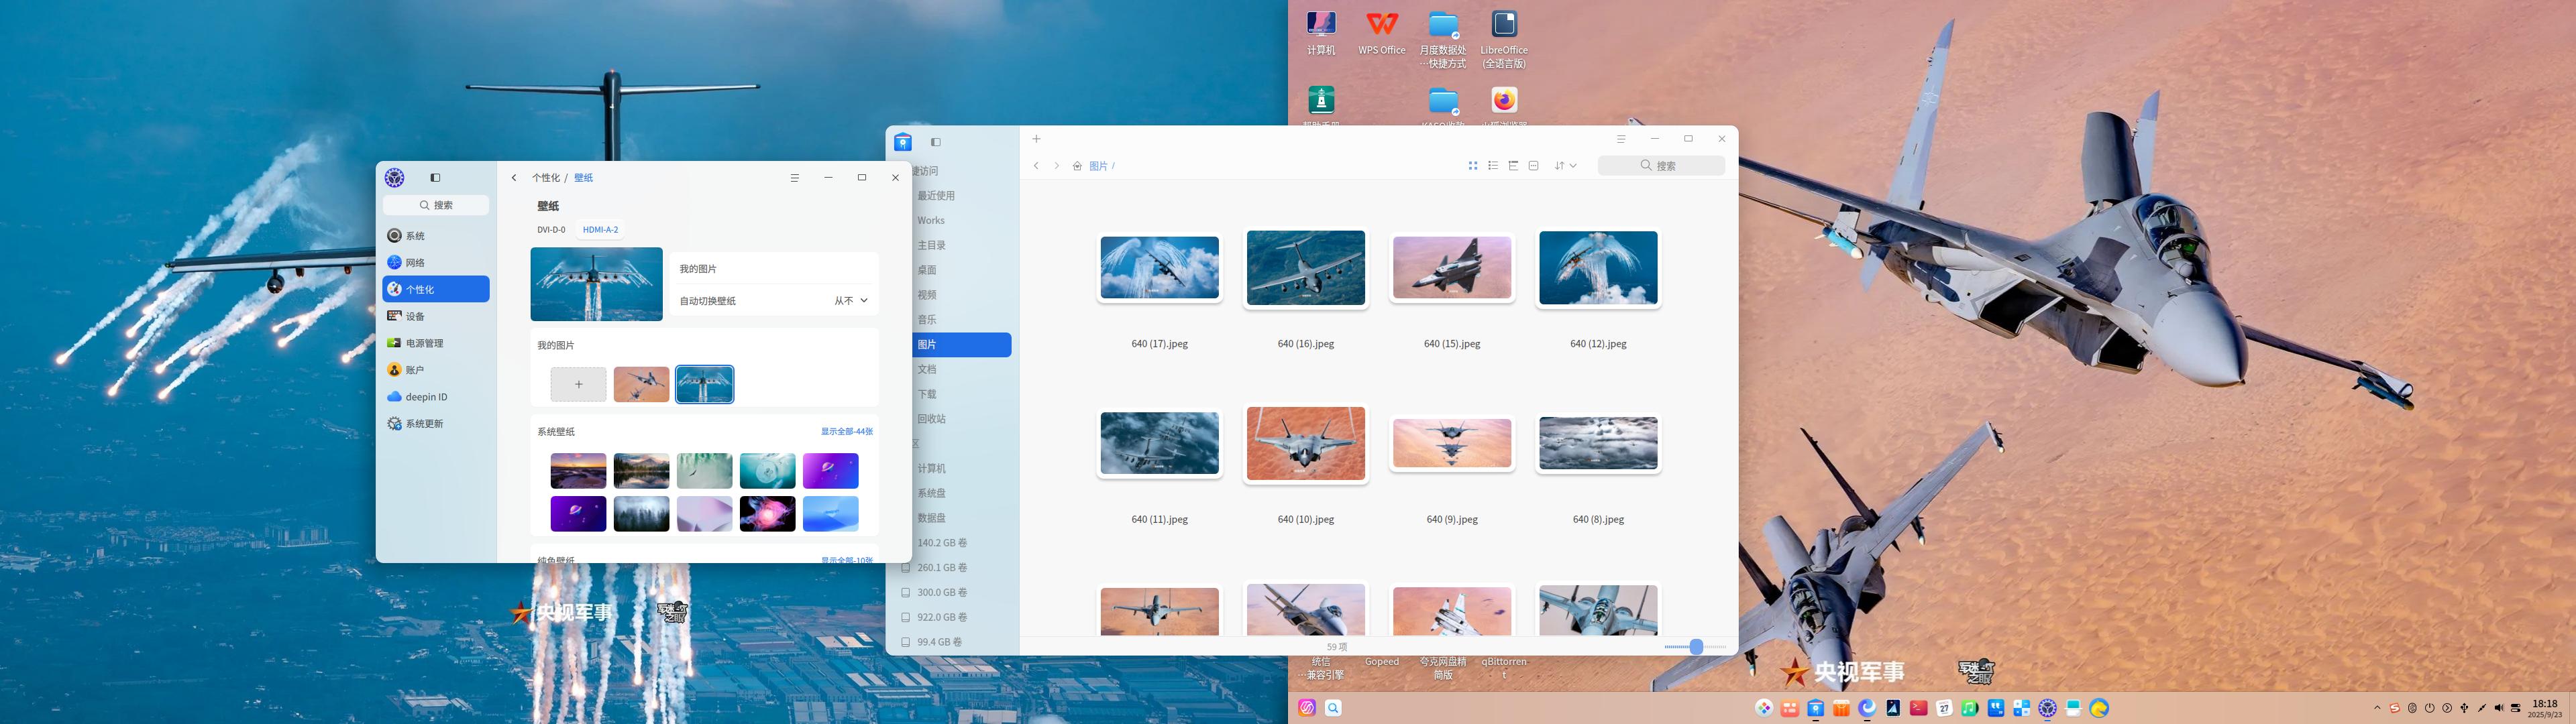This screenshot has width=2576, height=724.
Task: Switch file manager to list view
Action: pyautogui.click(x=1493, y=166)
